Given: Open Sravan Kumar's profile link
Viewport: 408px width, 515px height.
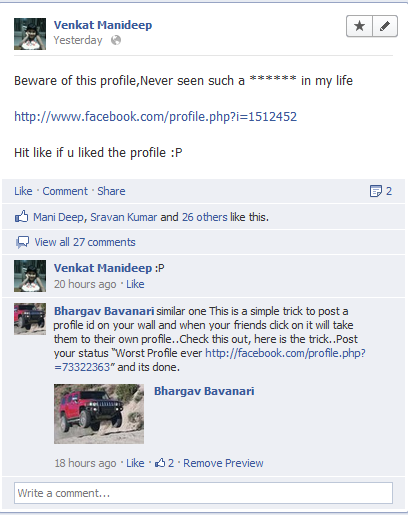Looking at the screenshot, I should (x=124, y=217).
